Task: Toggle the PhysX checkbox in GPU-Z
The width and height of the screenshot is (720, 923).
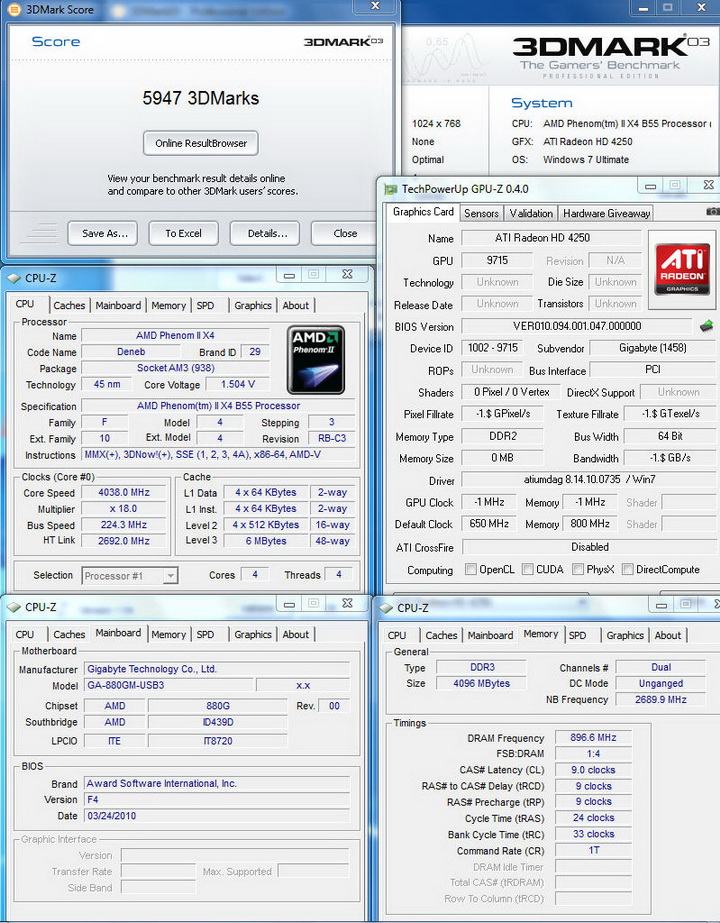Action: [578, 569]
